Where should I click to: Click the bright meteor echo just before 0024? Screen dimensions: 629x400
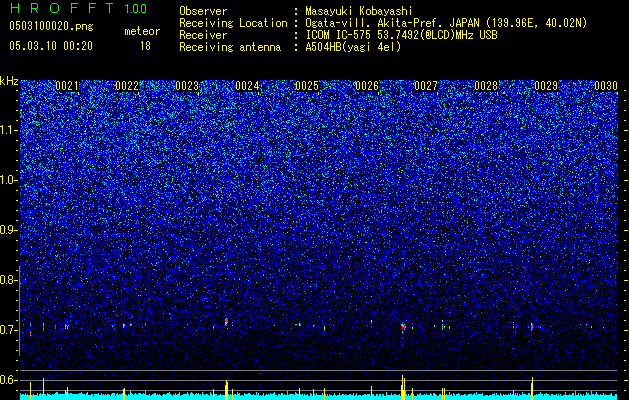226,321
